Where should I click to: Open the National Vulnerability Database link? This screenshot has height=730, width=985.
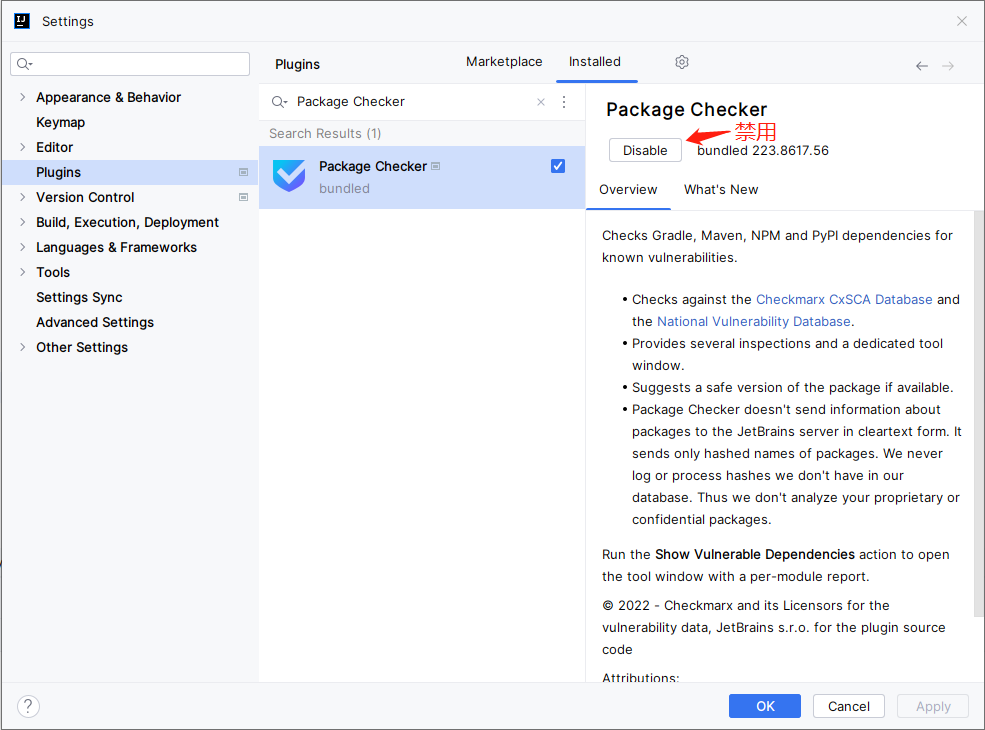pyautogui.click(x=753, y=322)
